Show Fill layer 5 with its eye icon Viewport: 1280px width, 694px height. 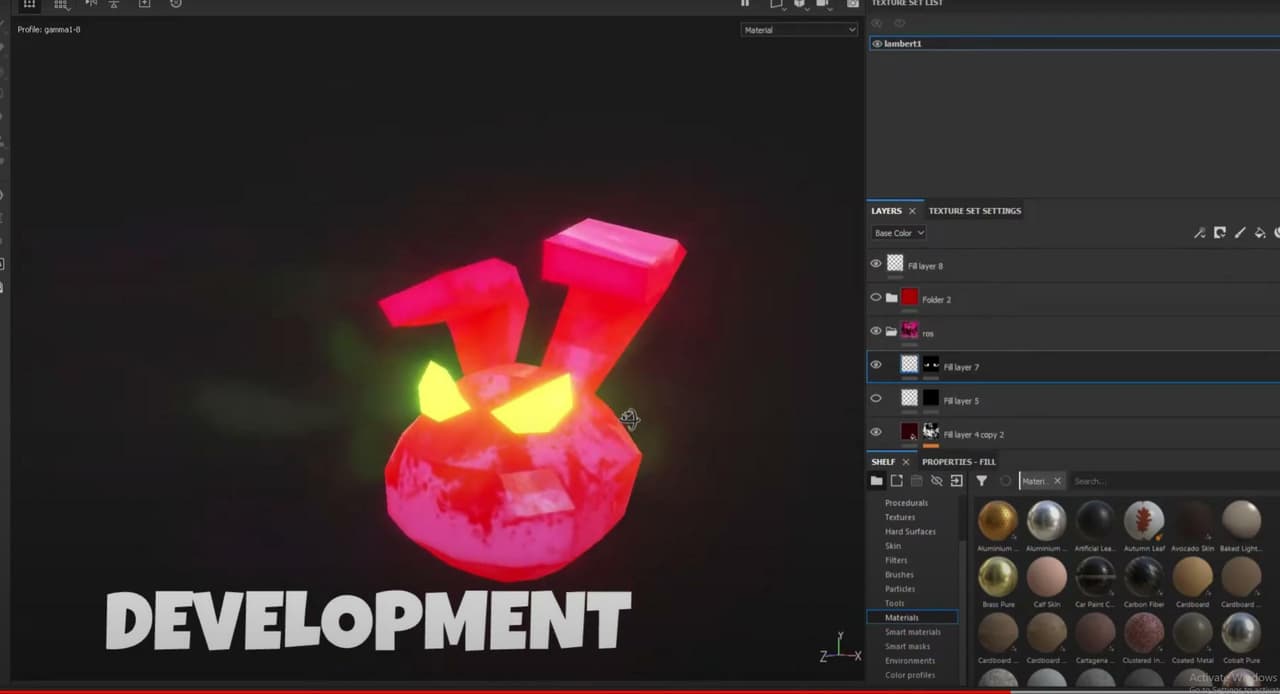[876, 398]
